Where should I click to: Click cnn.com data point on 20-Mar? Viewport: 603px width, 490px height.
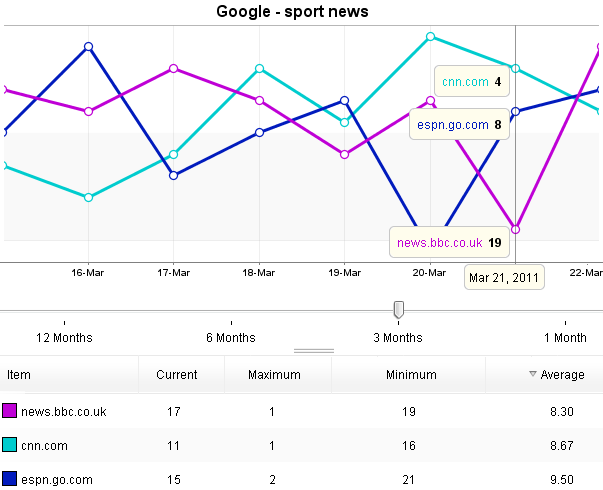tap(430, 36)
